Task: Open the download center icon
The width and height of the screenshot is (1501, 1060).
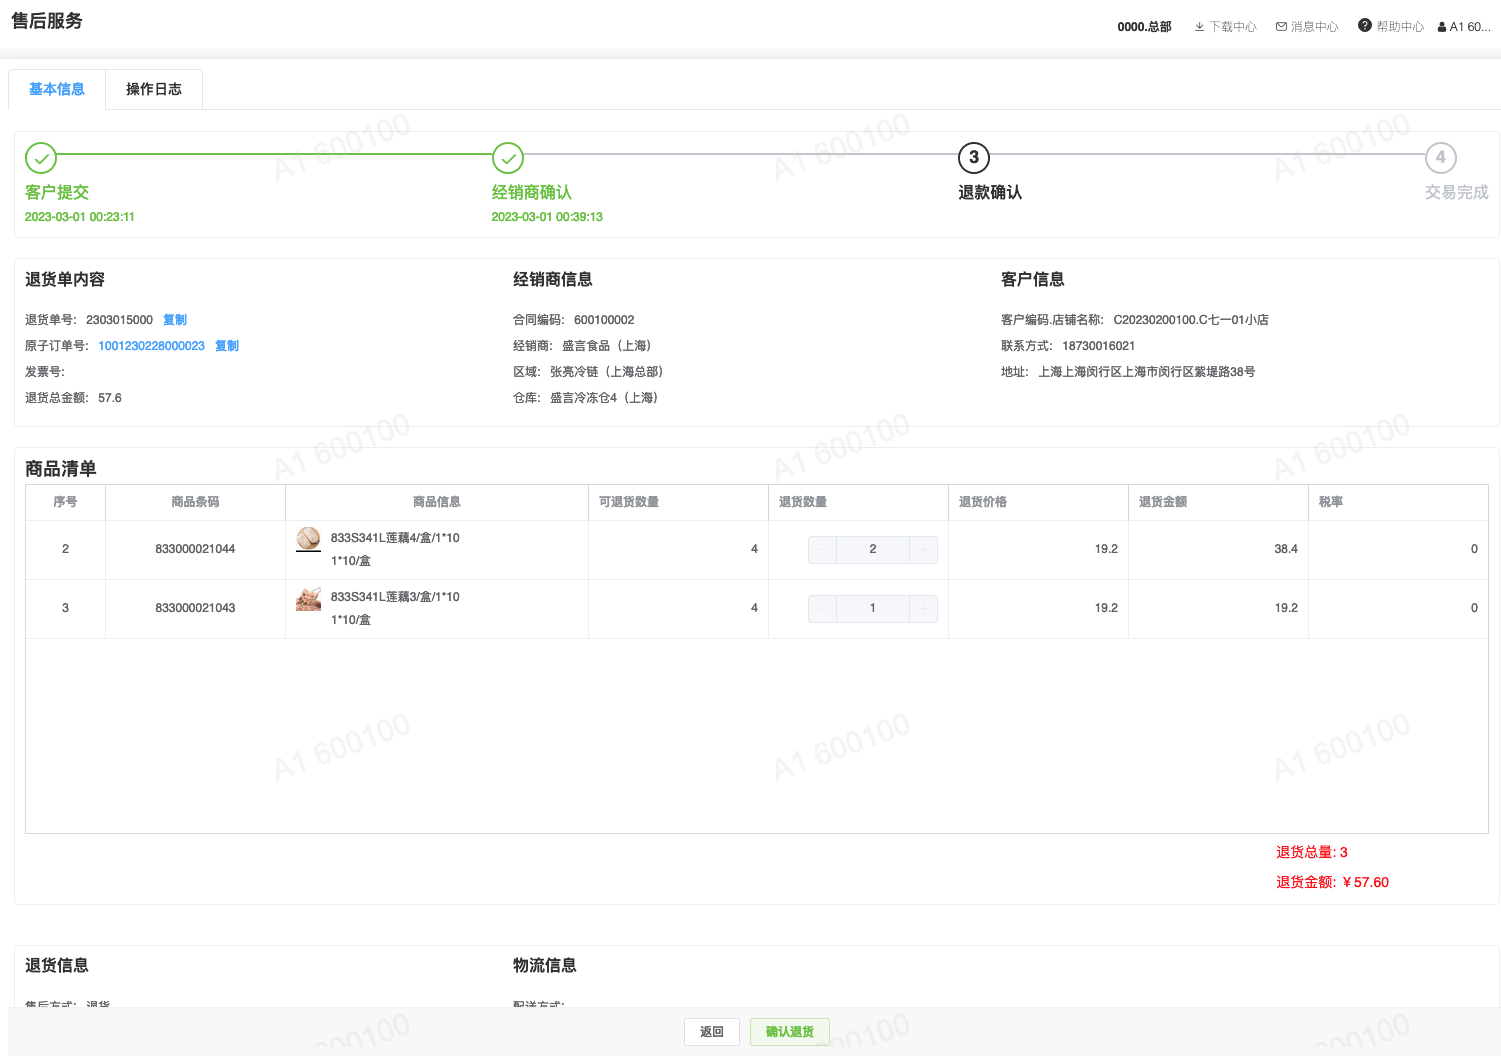Action: pyautogui.click(x=1199, y=27)
